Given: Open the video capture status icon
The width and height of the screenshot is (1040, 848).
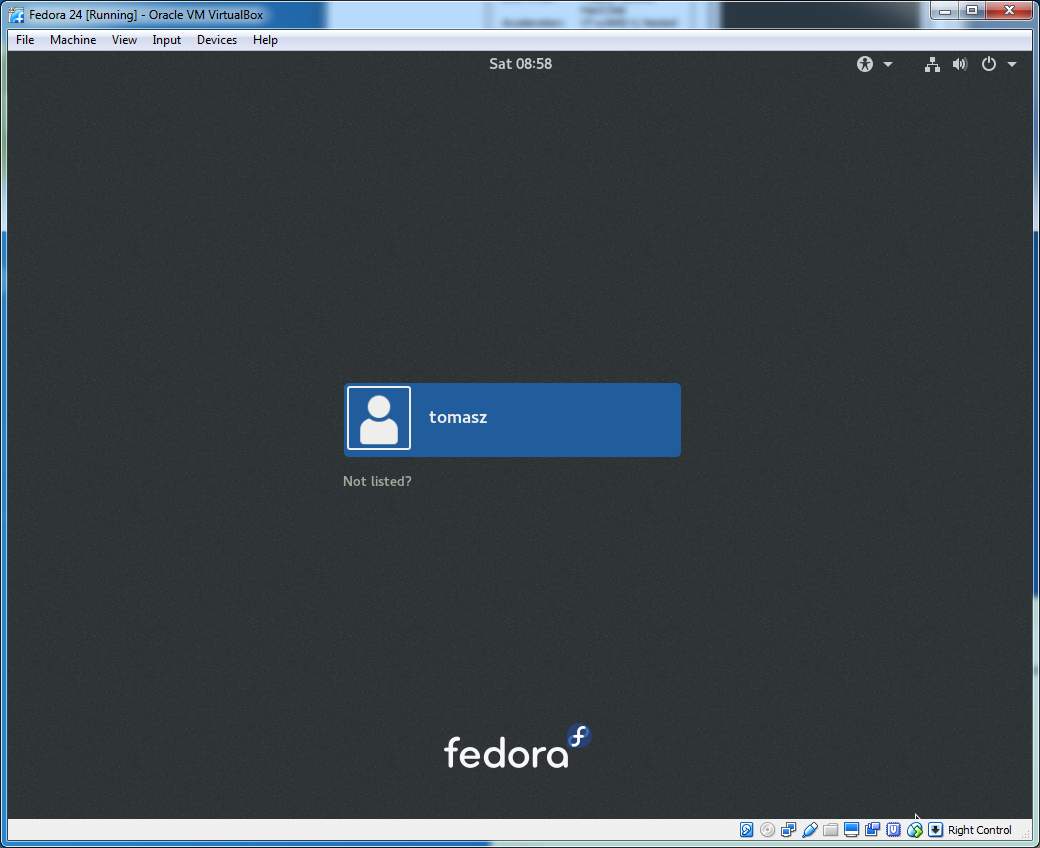Looking at the screenshot, I should pyautogui.click(x=872, y=829).
